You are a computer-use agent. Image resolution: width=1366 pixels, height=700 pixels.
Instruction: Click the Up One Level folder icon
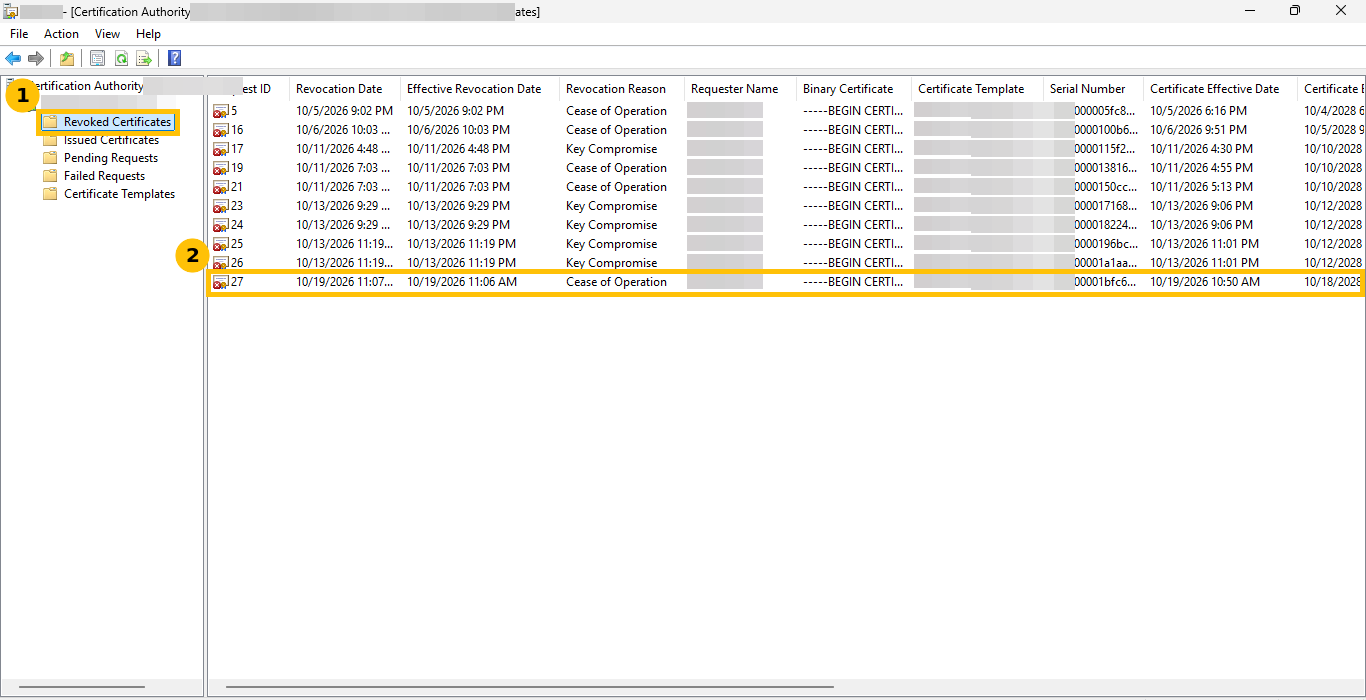pos(67,58)
